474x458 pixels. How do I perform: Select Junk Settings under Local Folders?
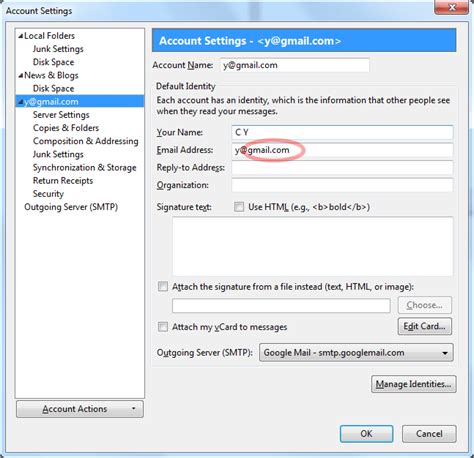[x=58, y=49]
